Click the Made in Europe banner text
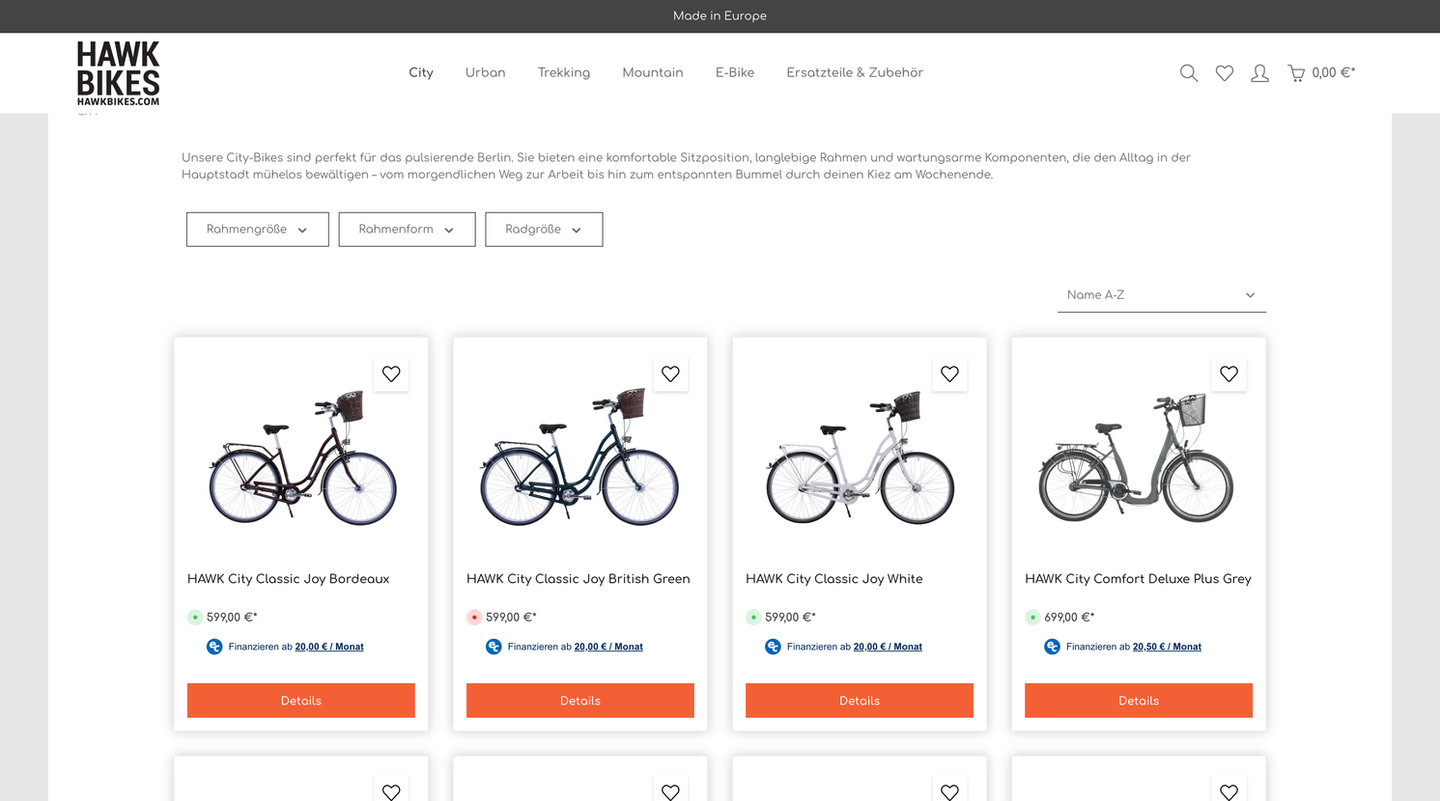 (x=720, y=16)
